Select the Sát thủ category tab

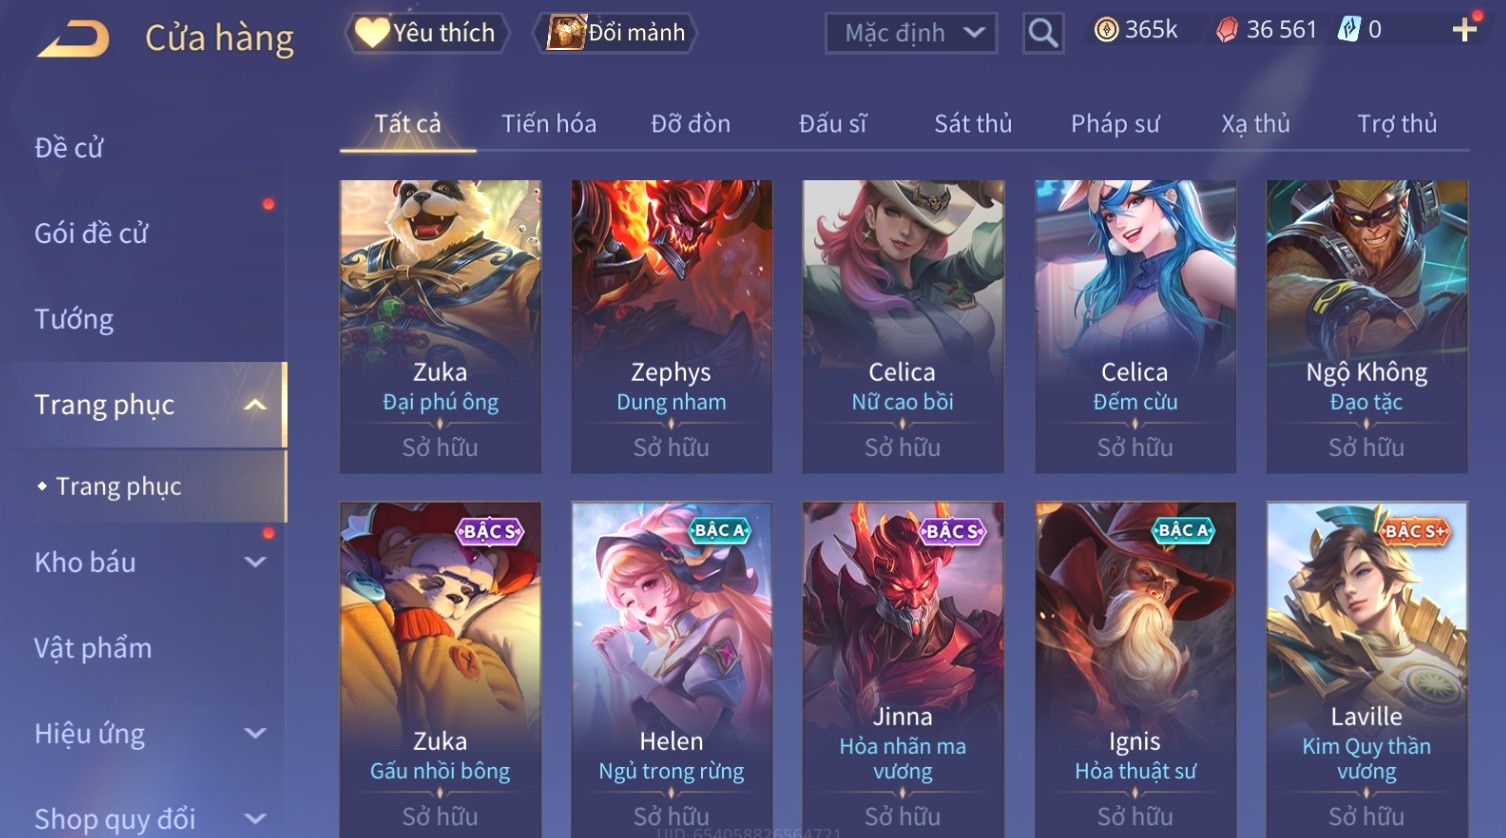pyautogui.click(x=973, y=124)
